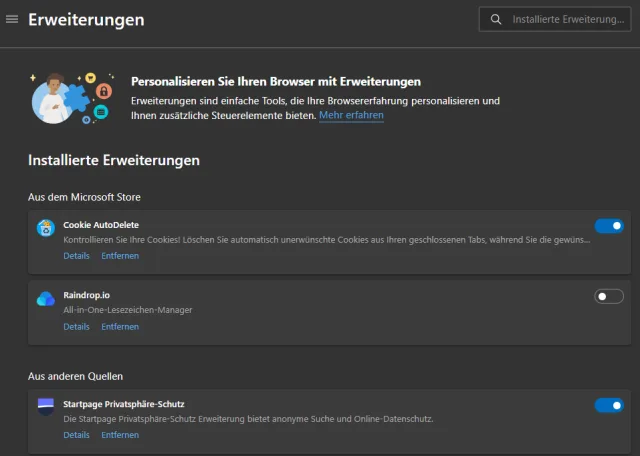
Task: Open the hamburger navigation menu
Action: pyautogui.click(x=12, y=19)
